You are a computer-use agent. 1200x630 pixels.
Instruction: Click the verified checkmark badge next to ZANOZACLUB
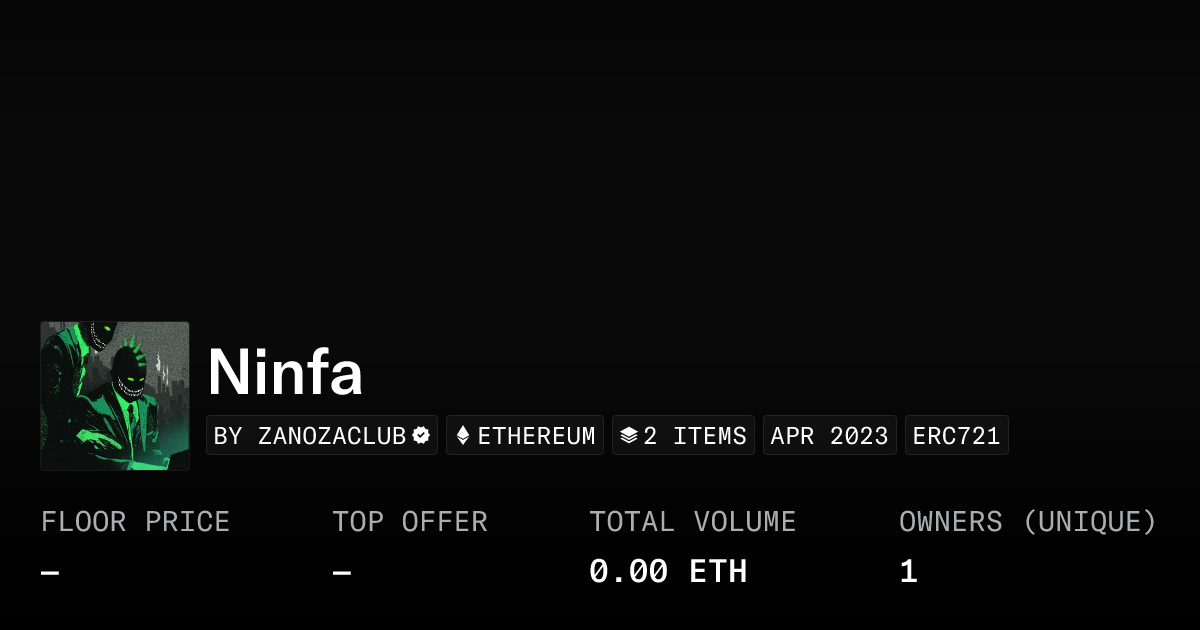(421, 435)
